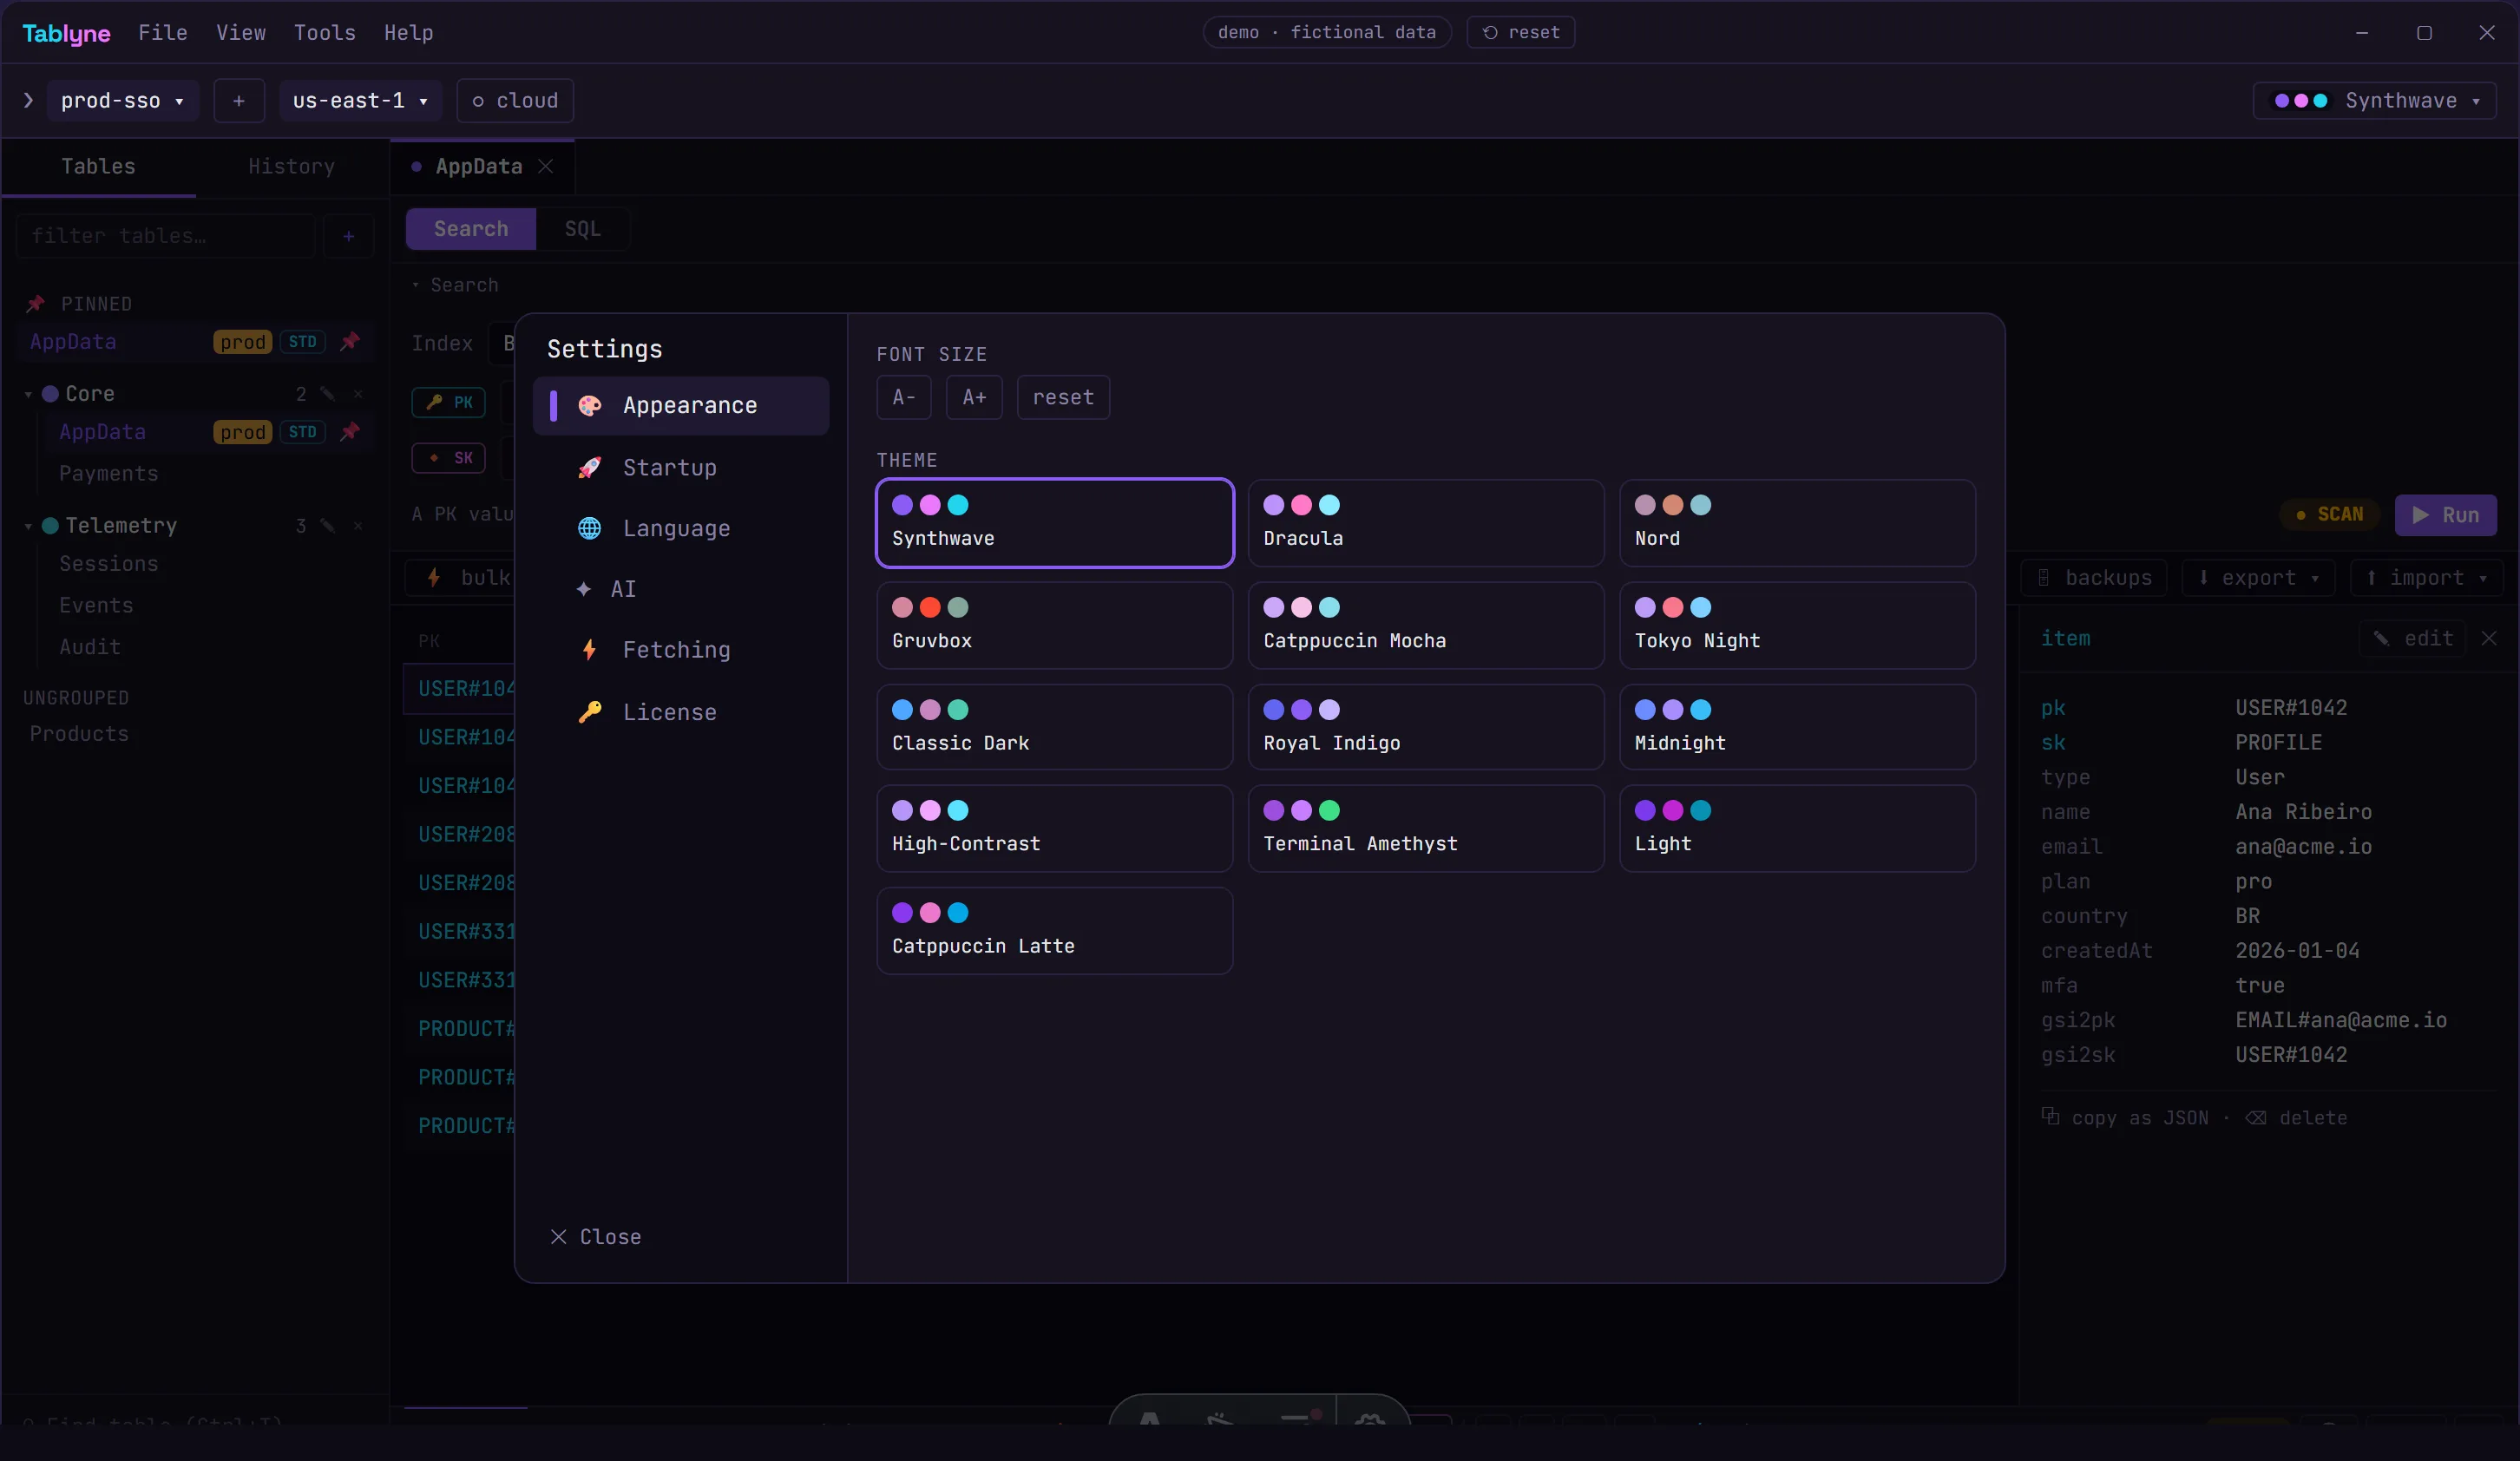Switch to the History tab
Image resolution: width=2520 pixels, height=1461 pixels.
click(292, 167)
